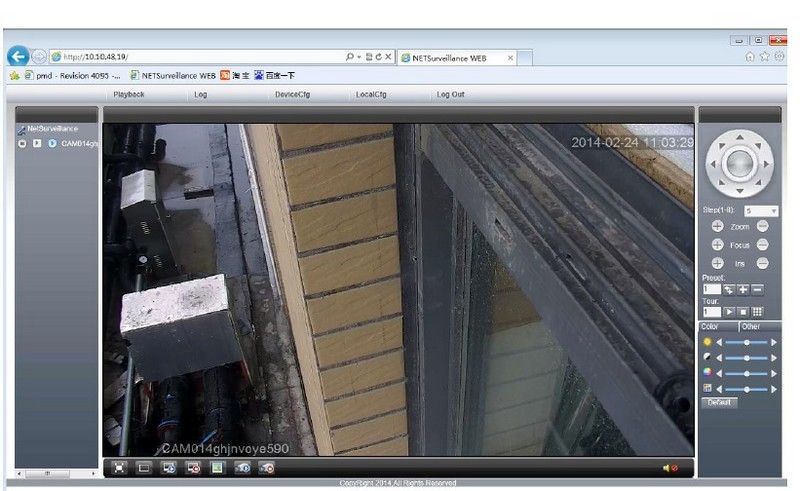Screen dimensions: 800x491
Task: Click the Tour number input field
Action: (x=712, y=312)
